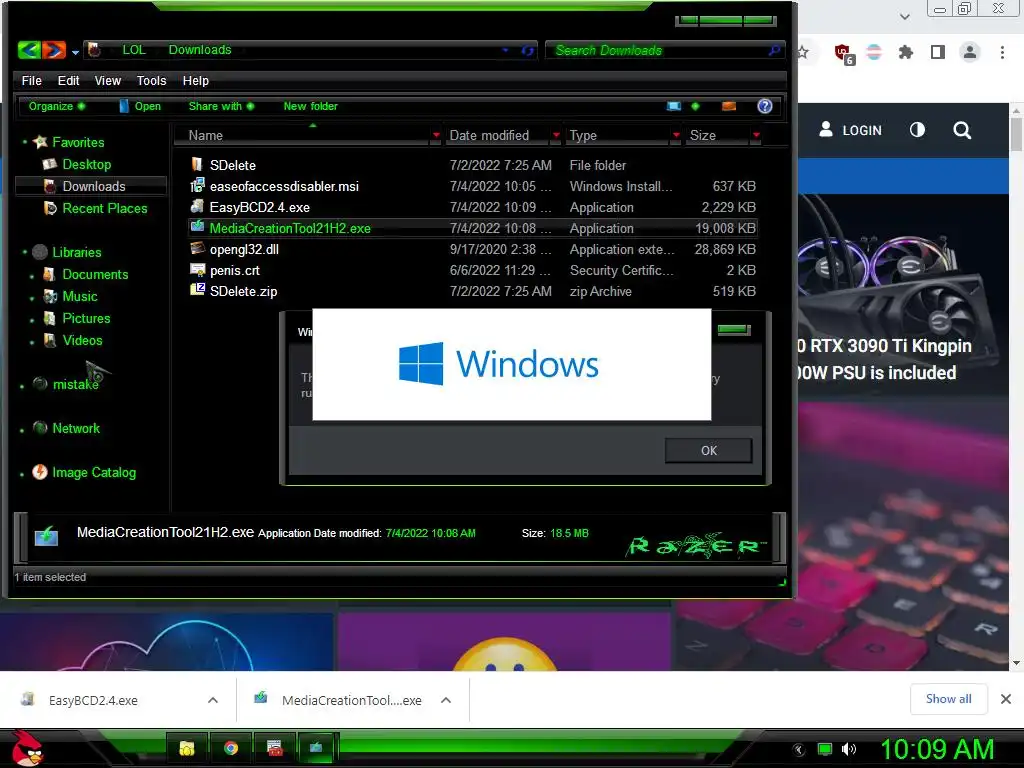This screenshot has height=768, width=1024.
Task: Open the address bar history dropdown arrow
Action: coord(505,50)
